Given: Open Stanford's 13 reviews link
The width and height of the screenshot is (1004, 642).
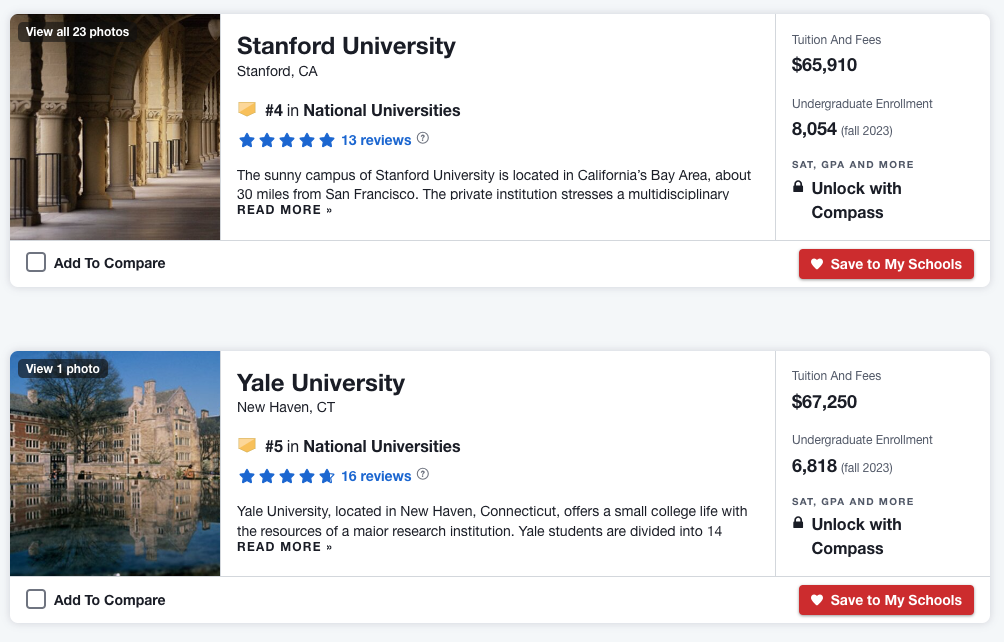Looking at the screenshot, I should [376, 140].
